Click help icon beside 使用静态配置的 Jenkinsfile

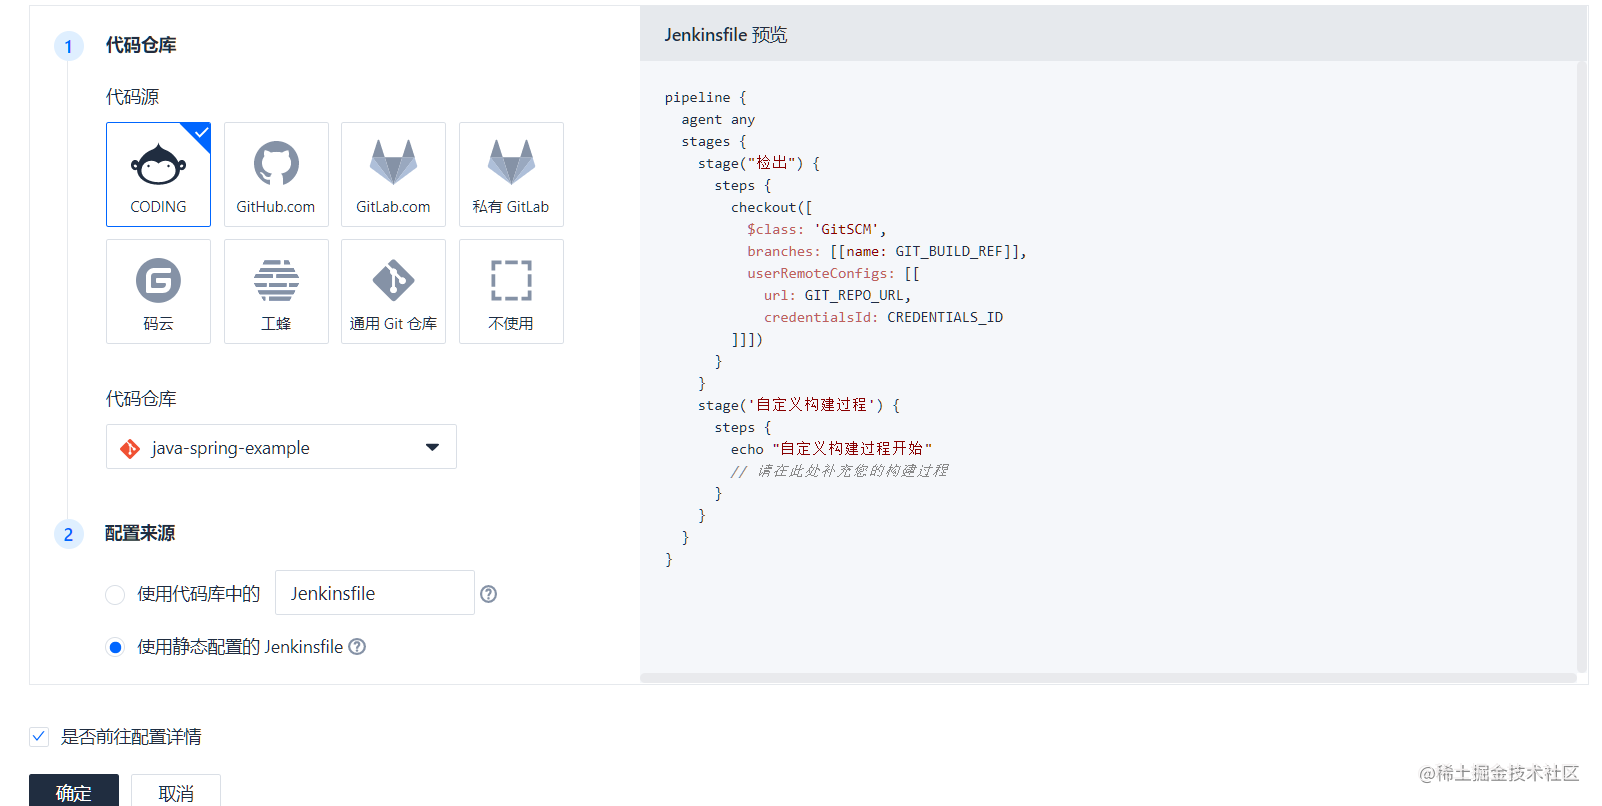pyautogui.click(x=357, y=647)
